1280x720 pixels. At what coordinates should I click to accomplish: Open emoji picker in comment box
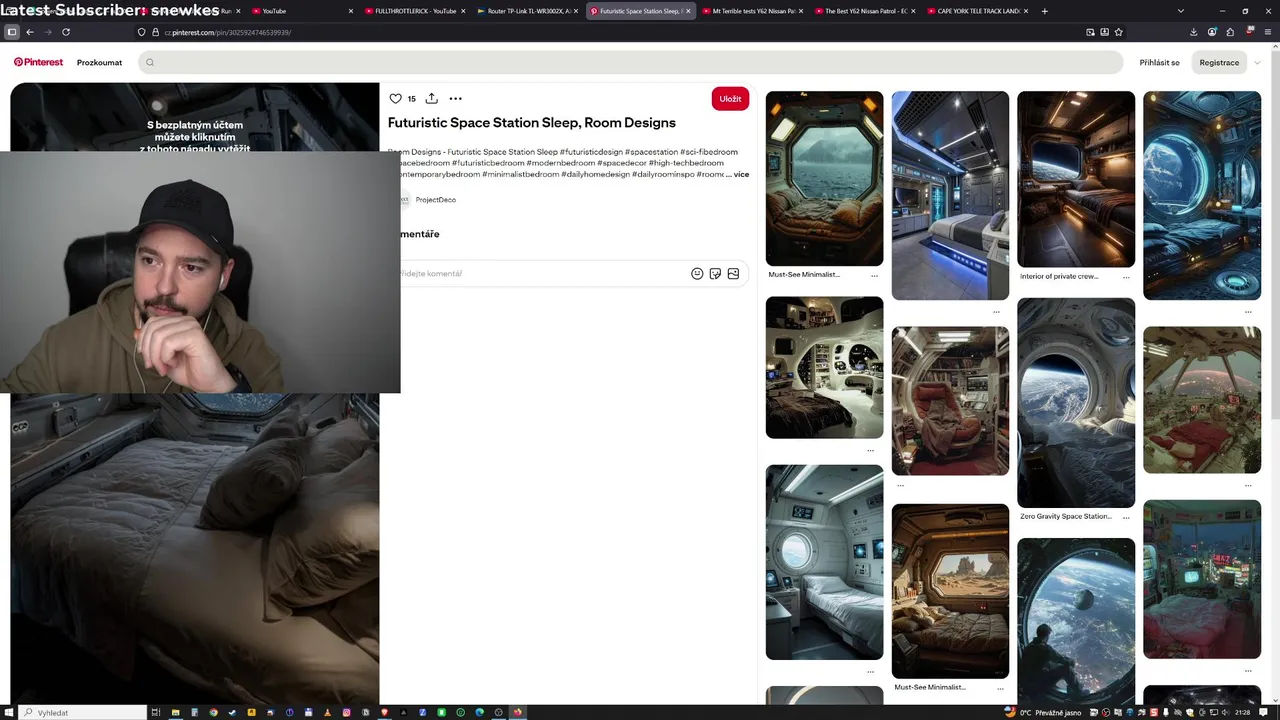697,273
